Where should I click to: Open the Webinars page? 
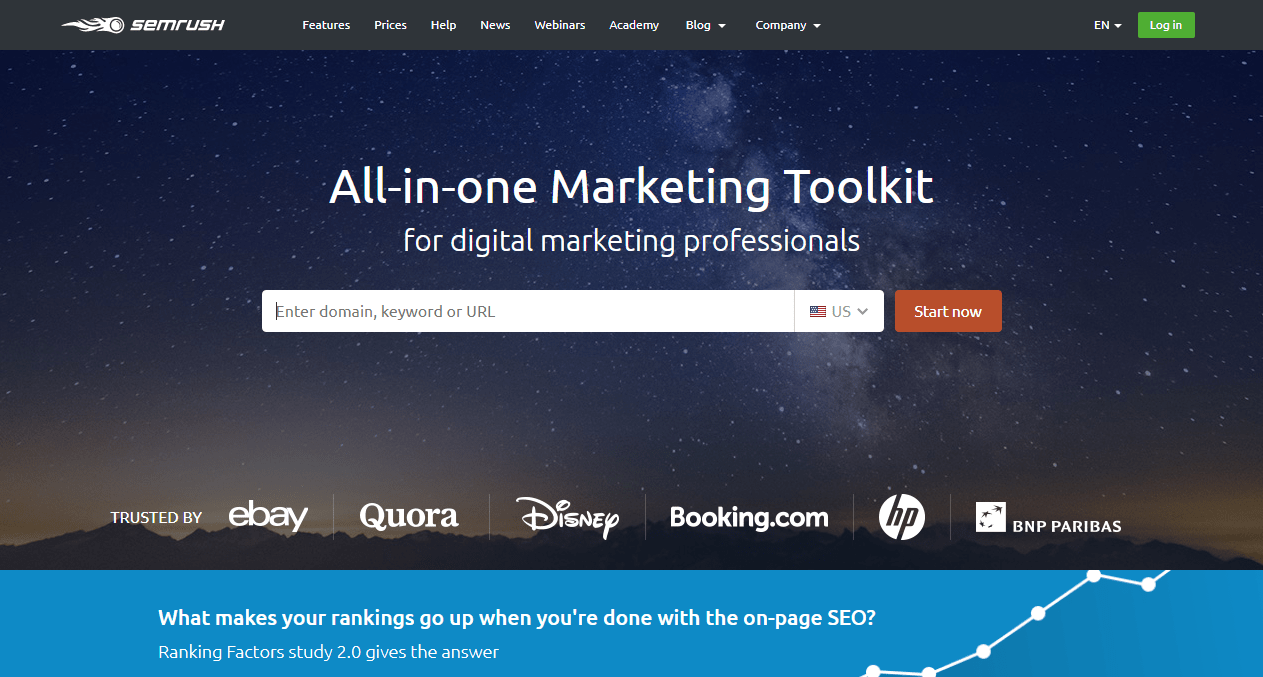pos(560,25)
